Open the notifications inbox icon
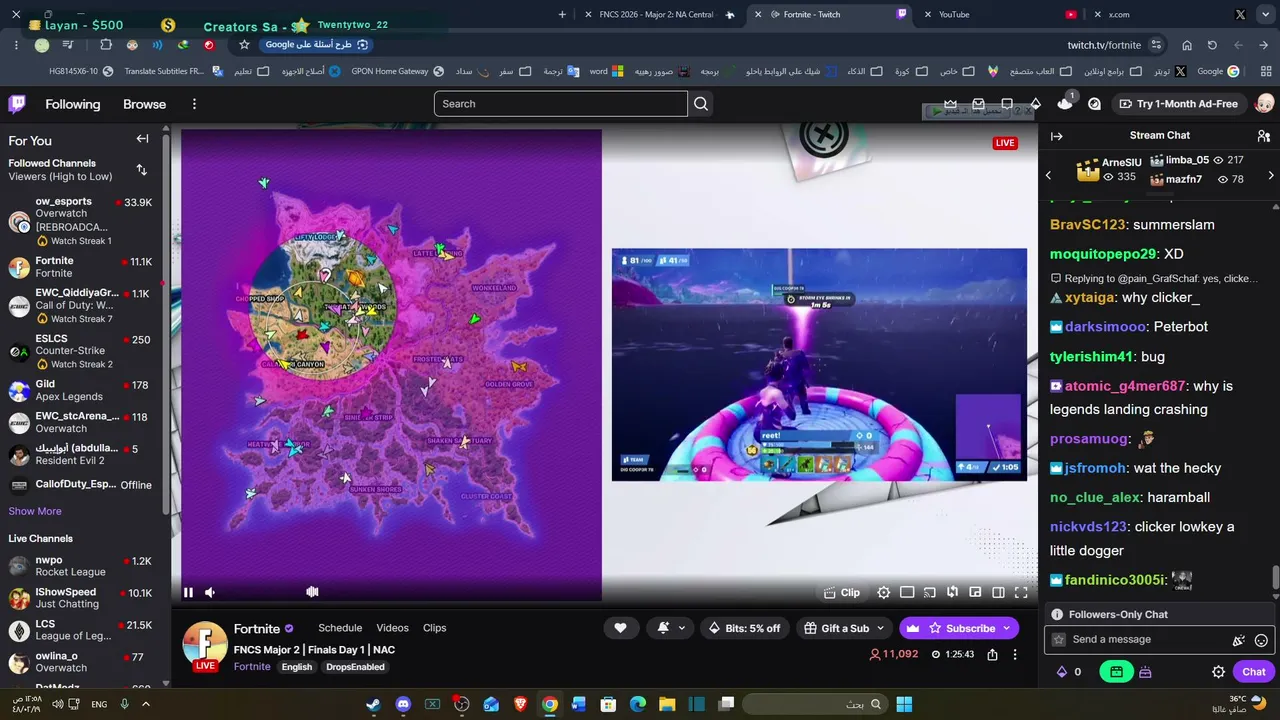The image size is (1280, 720). (x=979, y=104)
